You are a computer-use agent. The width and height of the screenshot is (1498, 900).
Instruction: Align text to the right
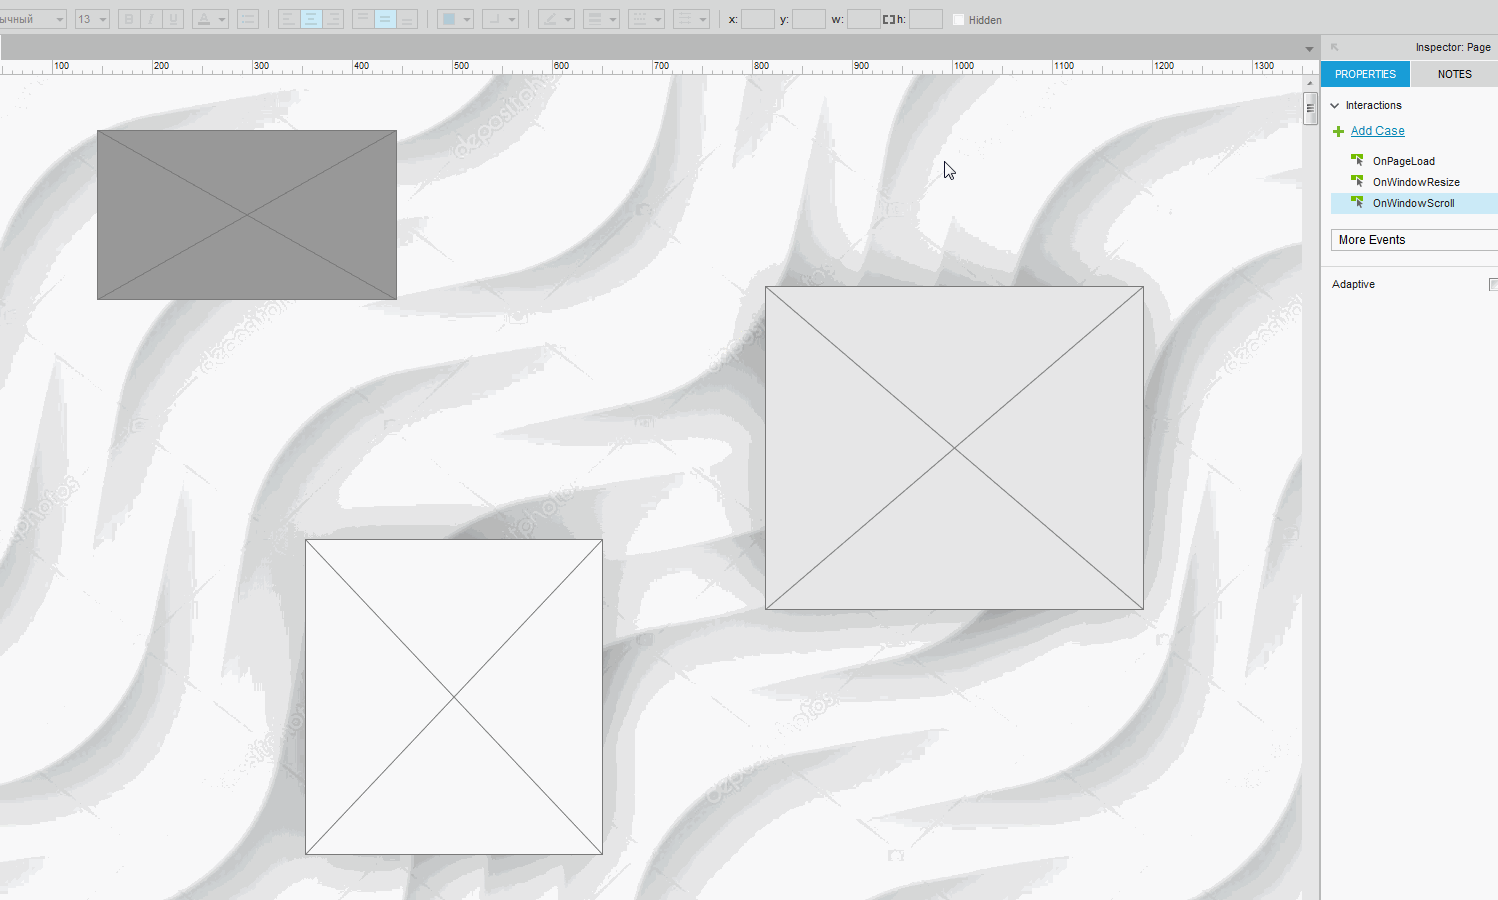(x=334, y=19)
